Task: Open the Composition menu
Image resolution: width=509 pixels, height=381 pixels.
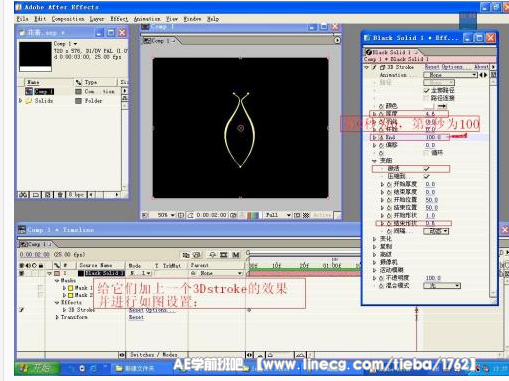Action: (68, 19)
